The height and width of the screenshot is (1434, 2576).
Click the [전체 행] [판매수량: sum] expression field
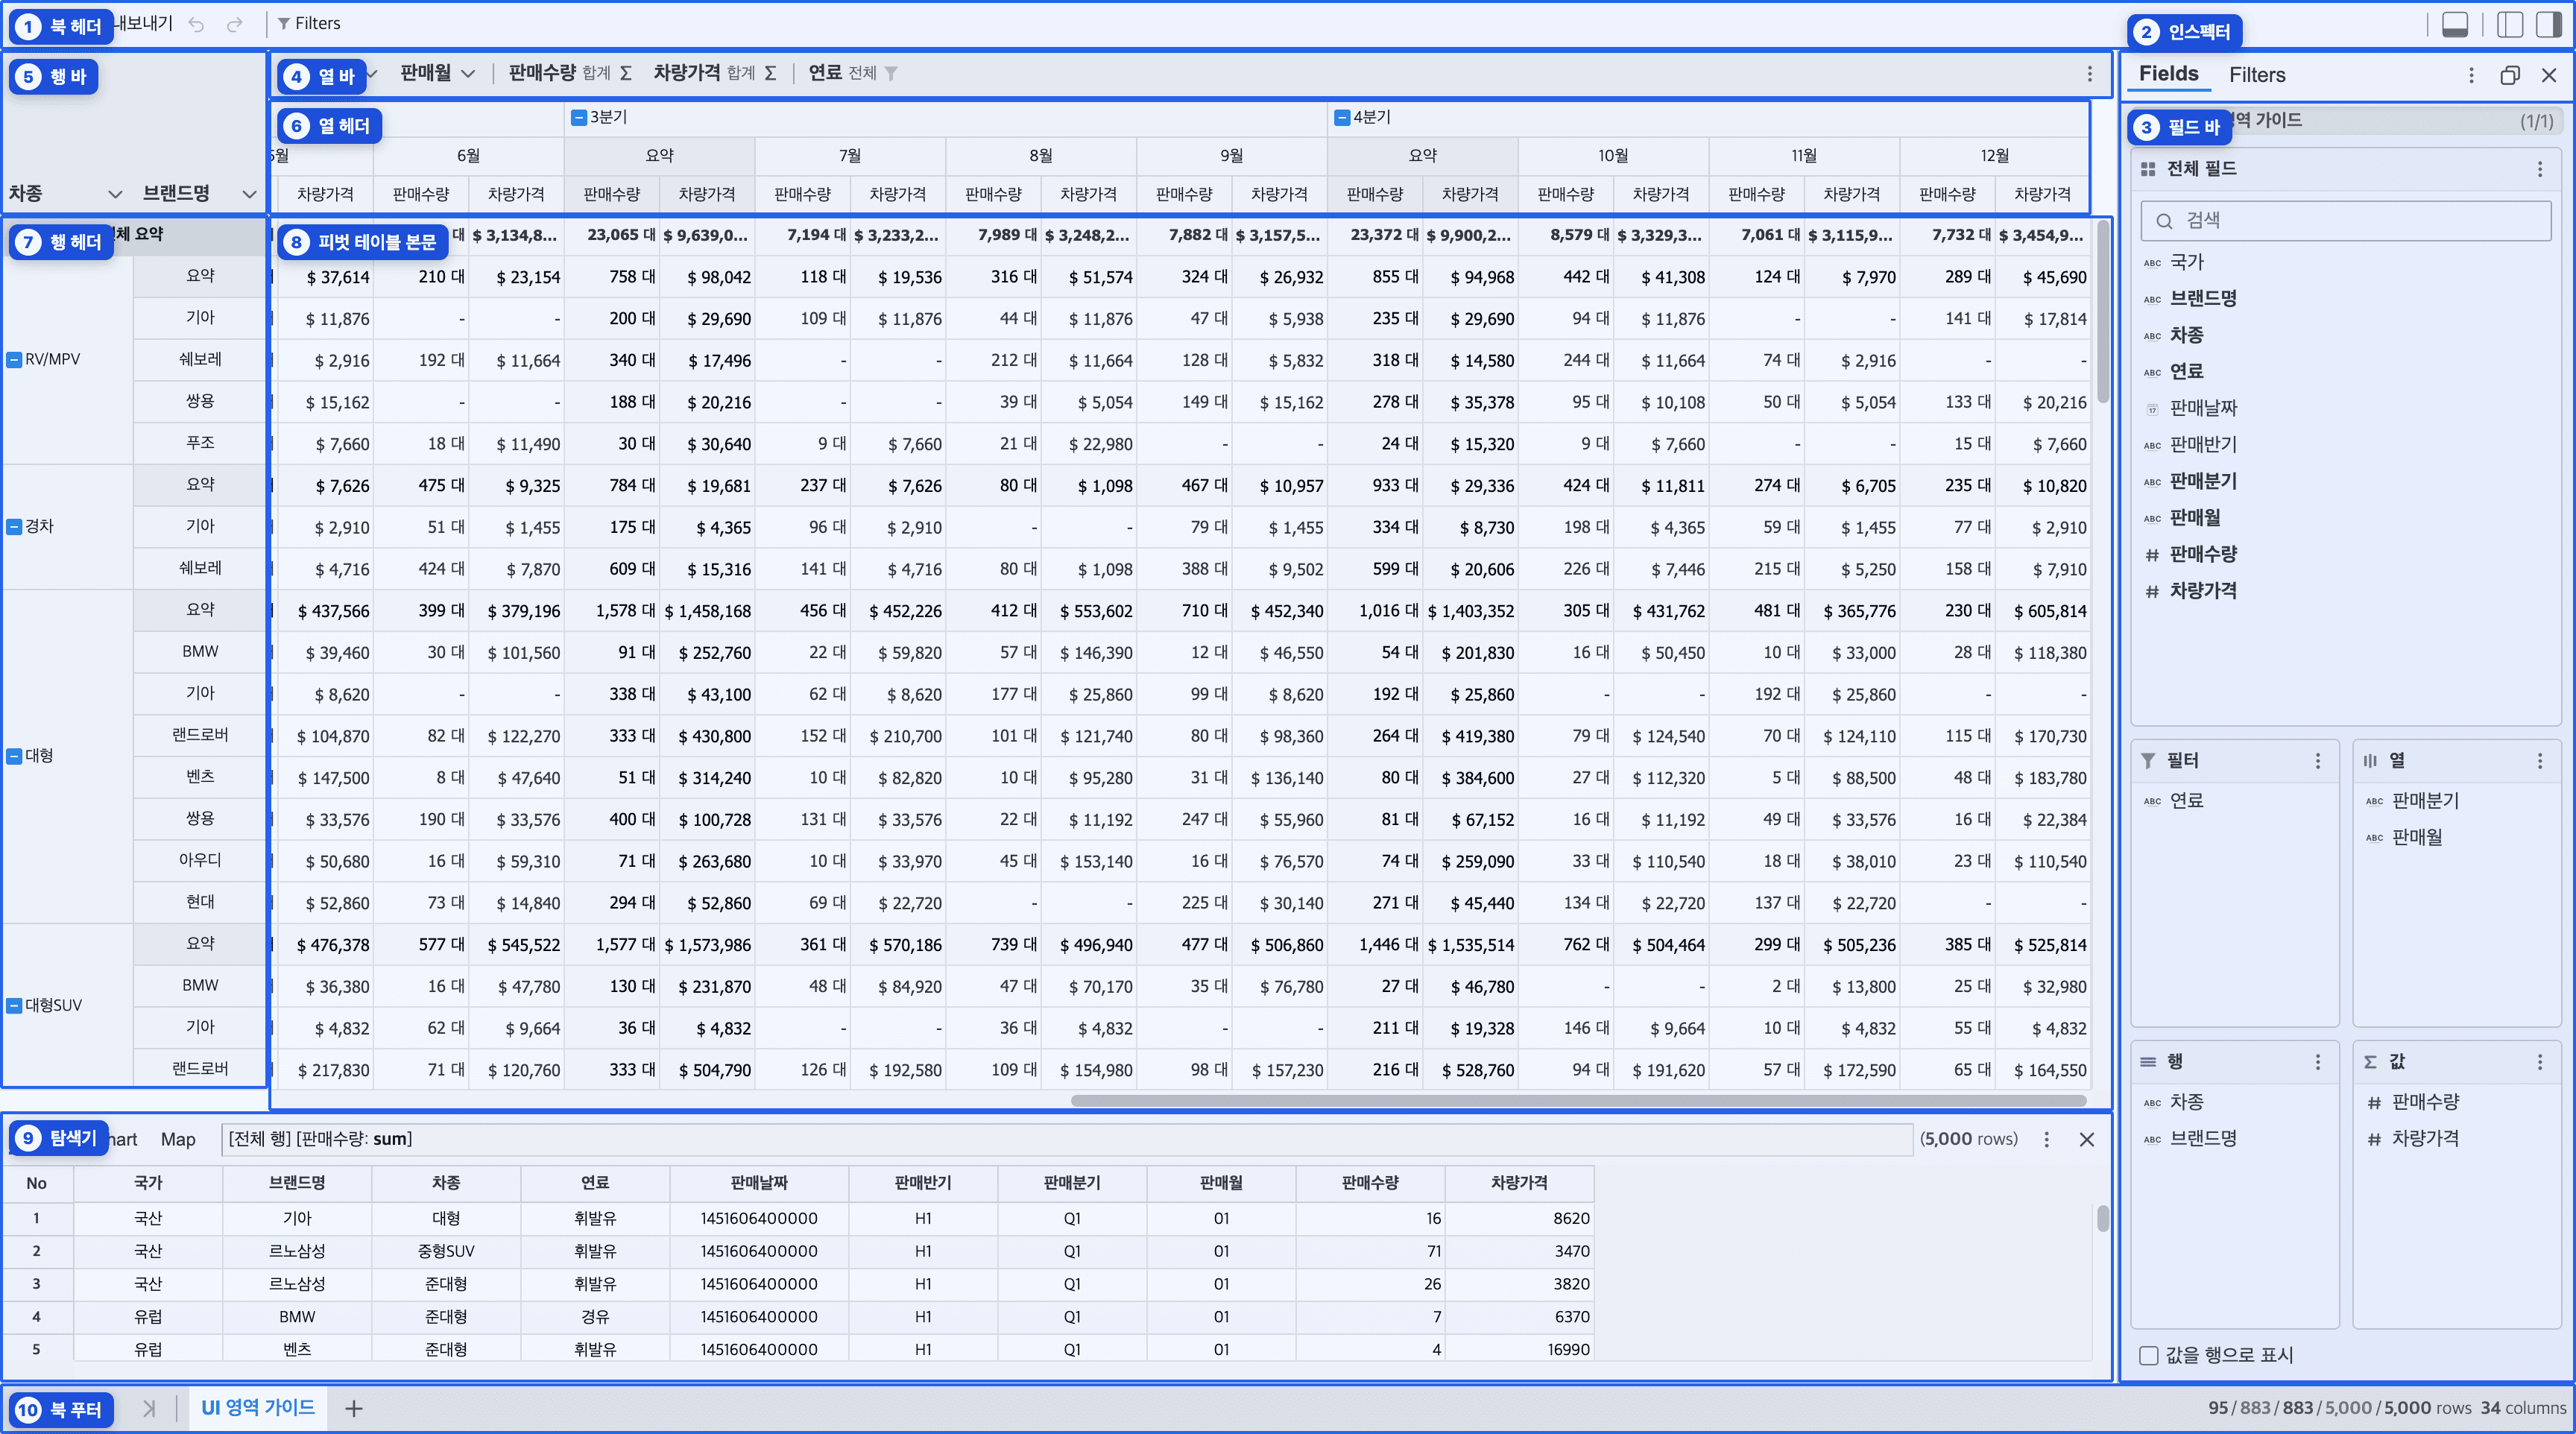pos(1067,1139)
